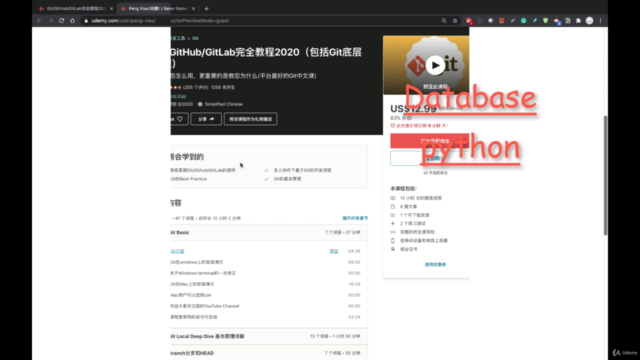640x360 pixels.
Task: Click the gift this course button
Action: (x=251, y=119)
